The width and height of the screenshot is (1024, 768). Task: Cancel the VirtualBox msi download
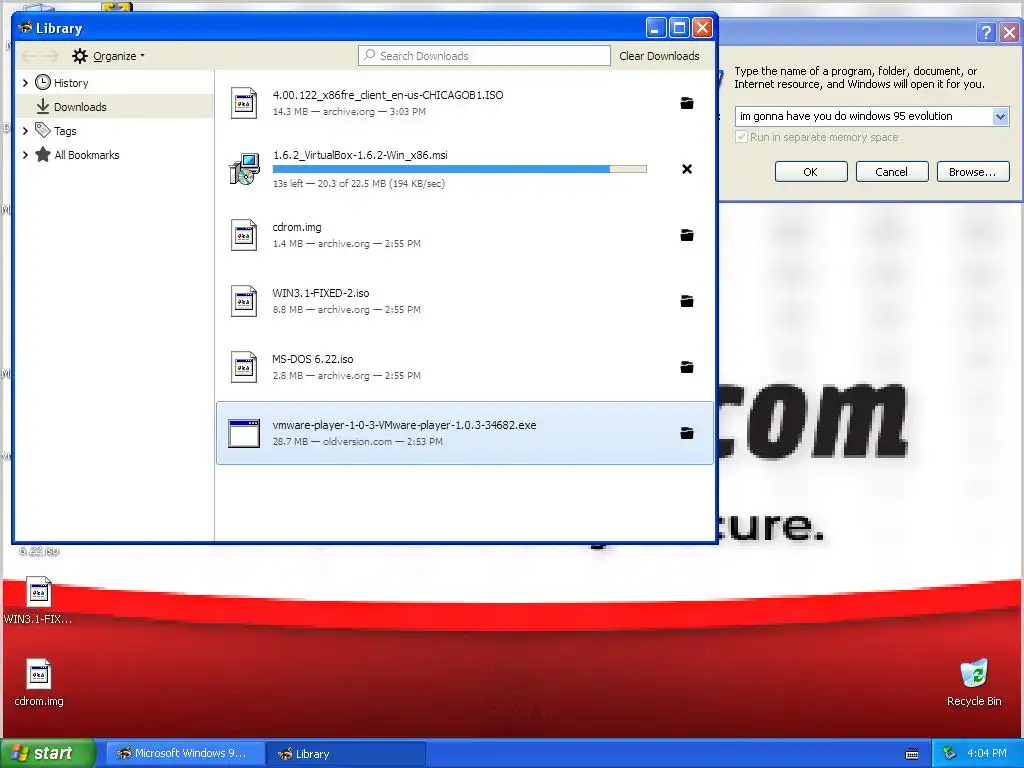686,169
